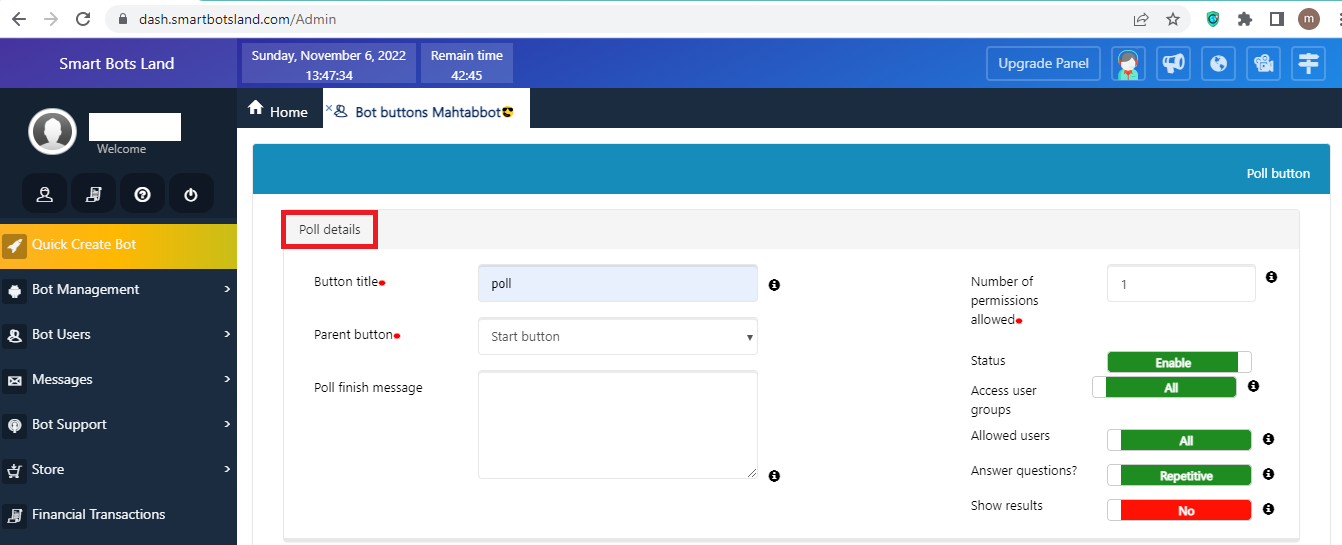Viewport: 1342px width, 545px height.
Task: Expand the Bot Management menu
Action: point(118,289)
